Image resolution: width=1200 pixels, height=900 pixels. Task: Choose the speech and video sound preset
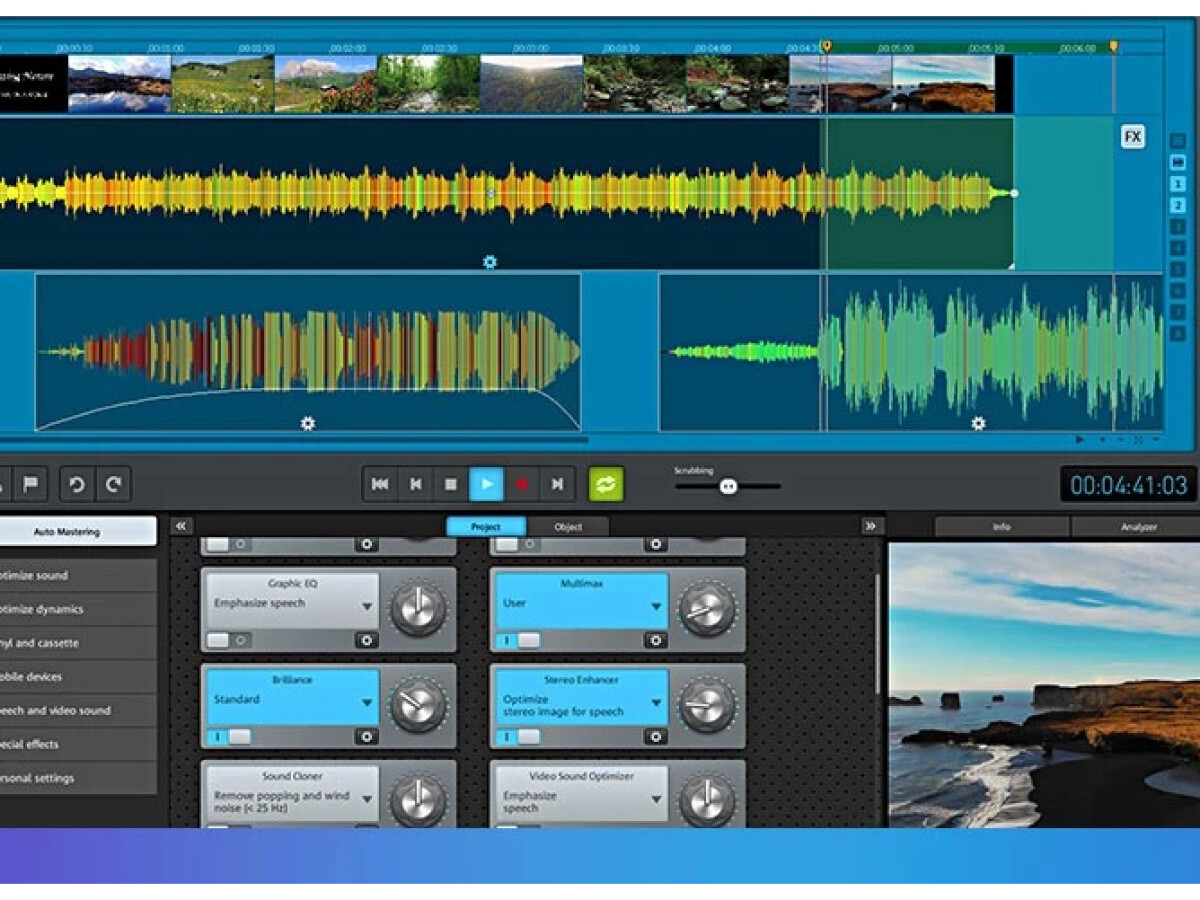pos(78,711)
